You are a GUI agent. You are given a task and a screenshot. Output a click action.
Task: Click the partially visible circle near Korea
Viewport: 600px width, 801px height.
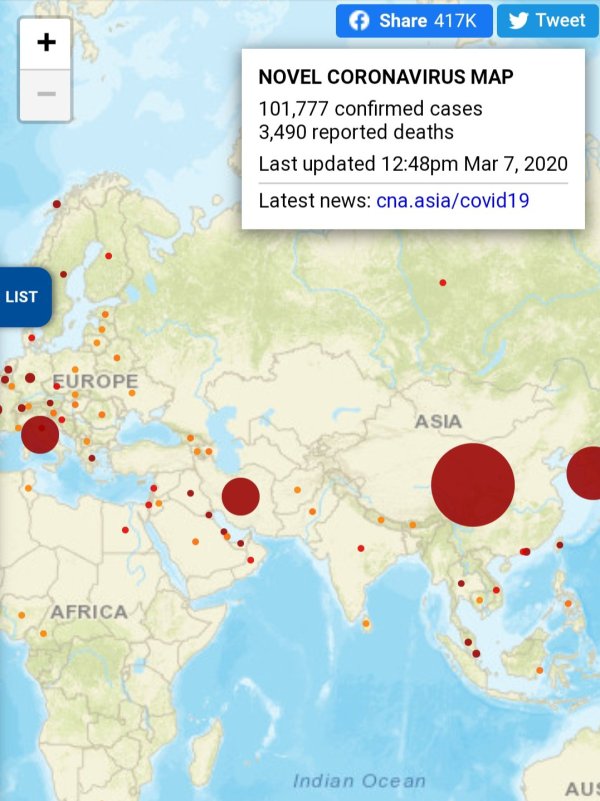click(587, 473)
